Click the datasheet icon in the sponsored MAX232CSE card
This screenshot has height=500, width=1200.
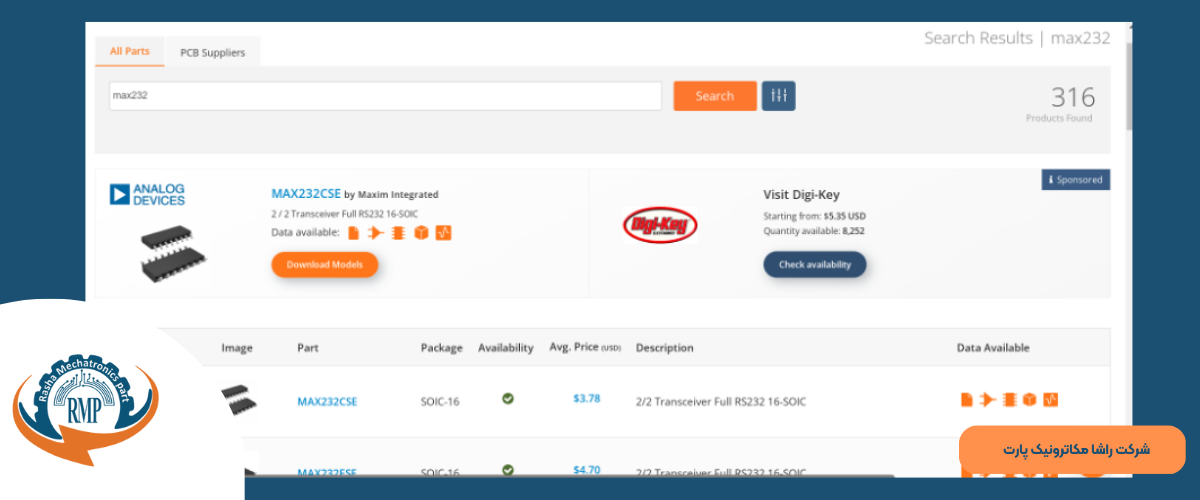point(353,233)
